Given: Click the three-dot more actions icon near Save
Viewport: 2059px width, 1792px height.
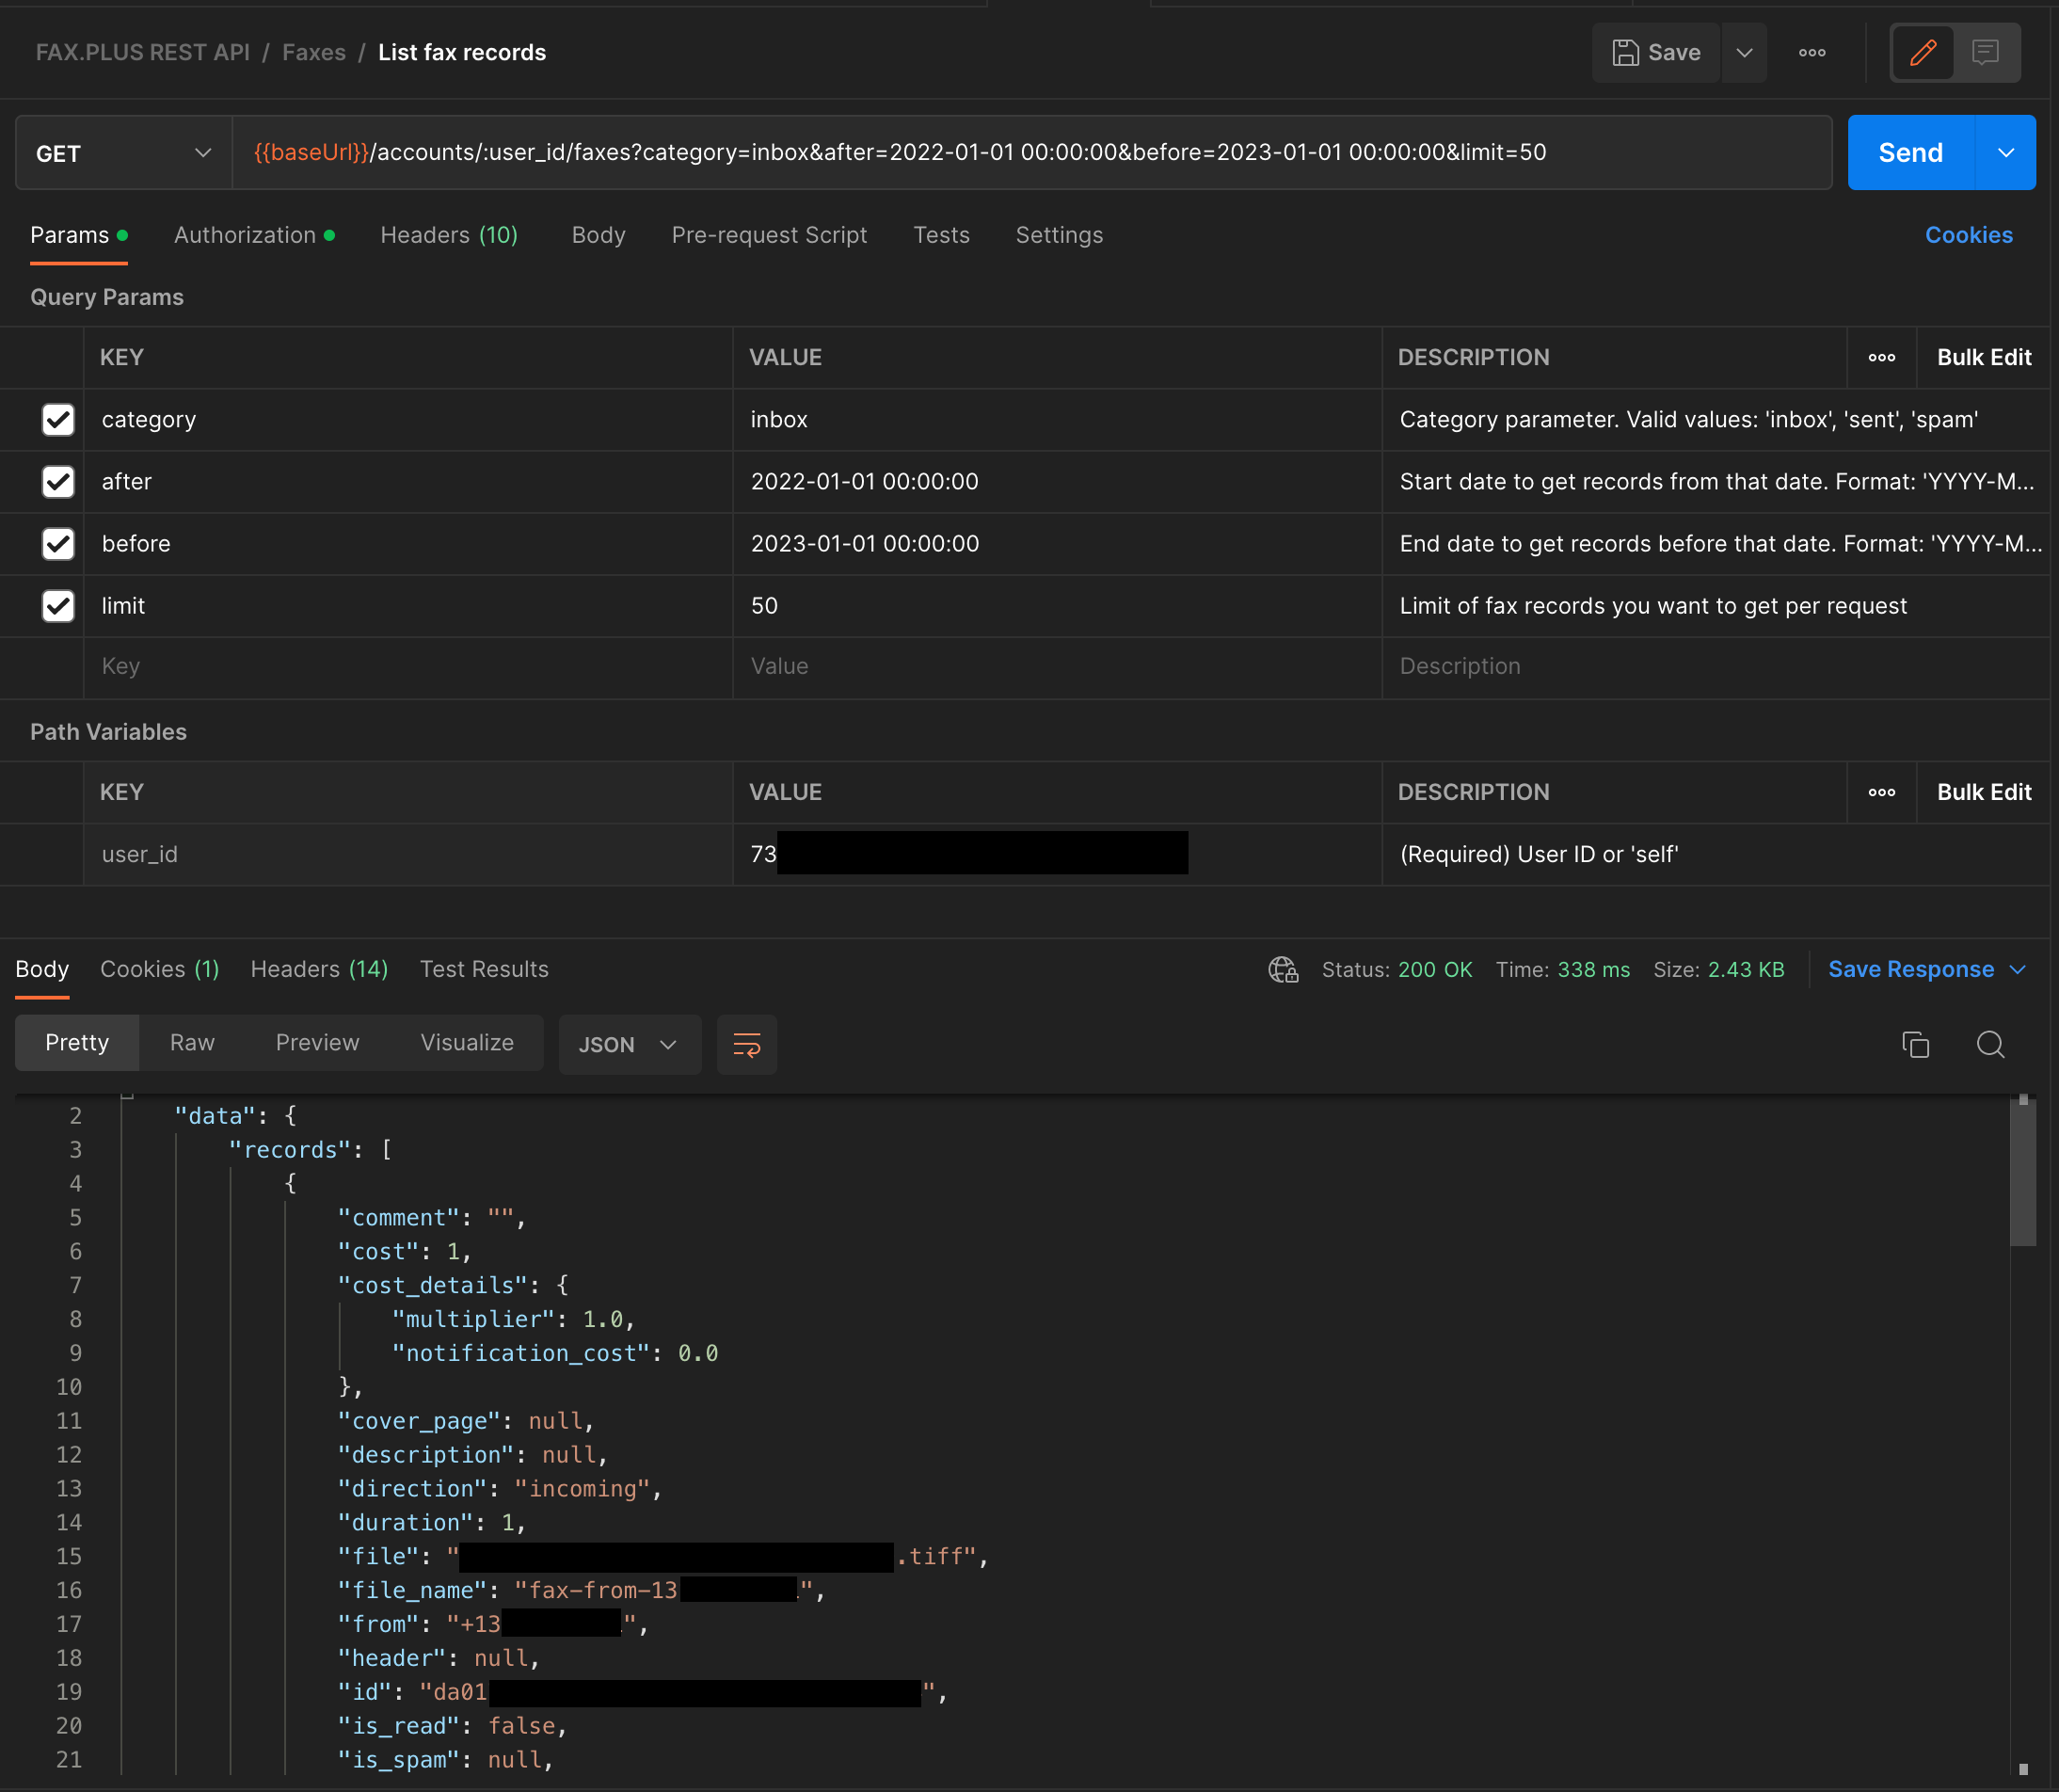Looking at the screenshot, I should click(1811, 52).
